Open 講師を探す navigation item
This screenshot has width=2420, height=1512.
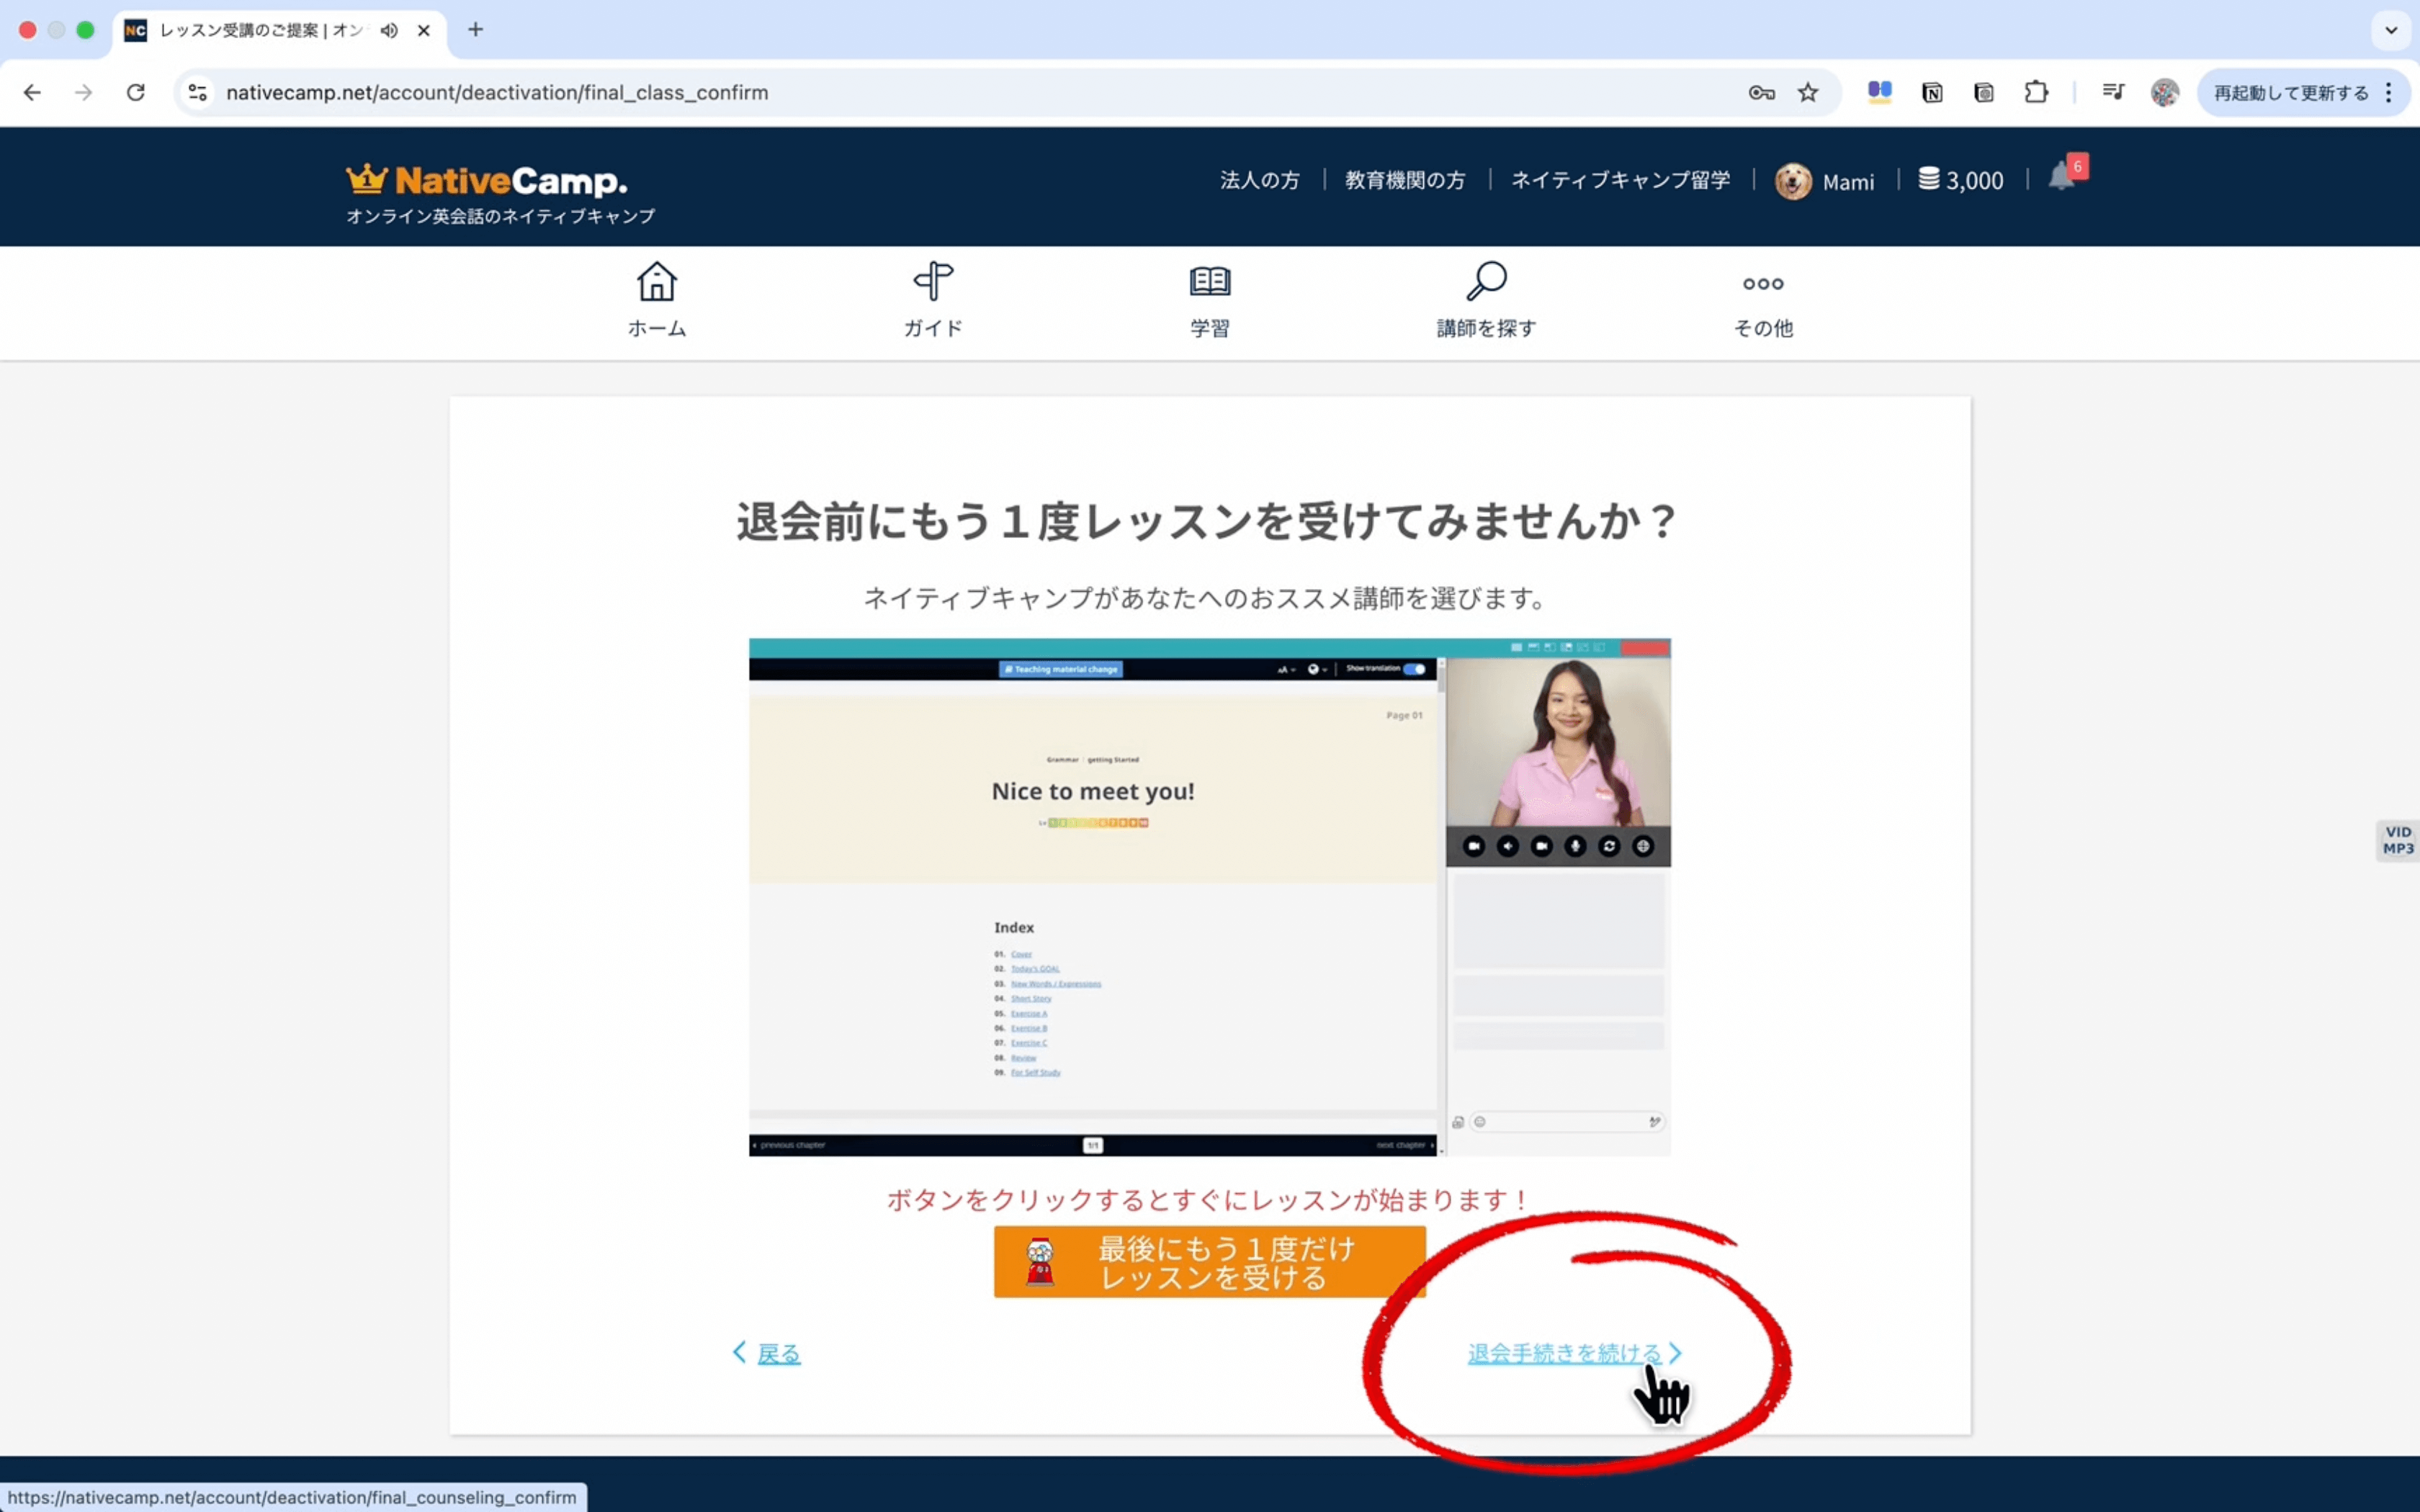[x=1486, y=300]
